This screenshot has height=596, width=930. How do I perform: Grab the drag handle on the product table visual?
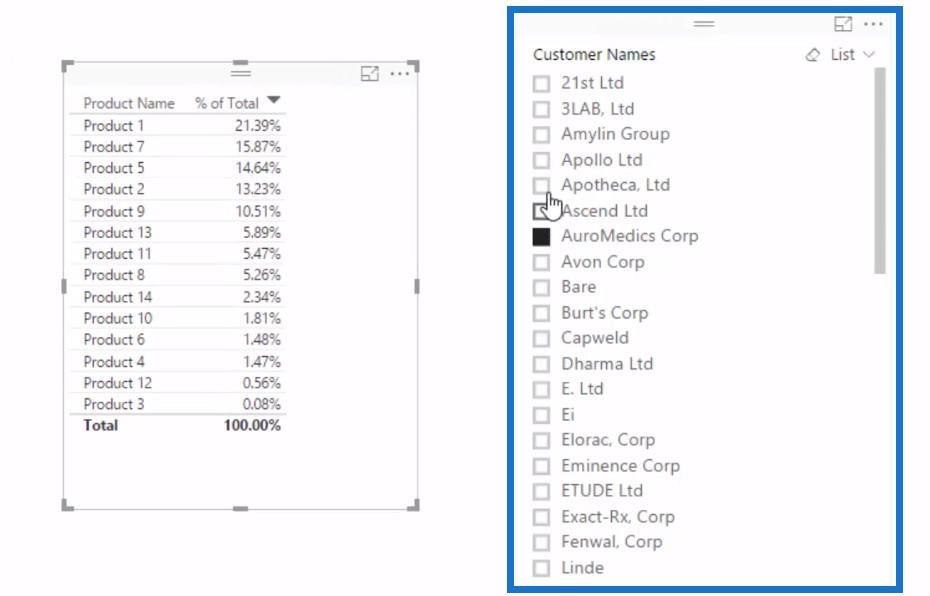point(240,73)
